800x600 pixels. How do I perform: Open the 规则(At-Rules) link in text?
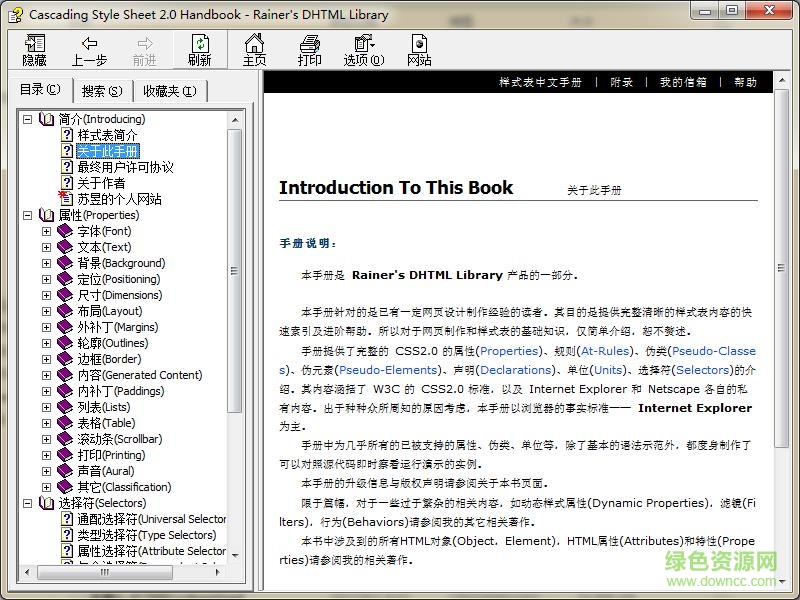coord(606,351)
